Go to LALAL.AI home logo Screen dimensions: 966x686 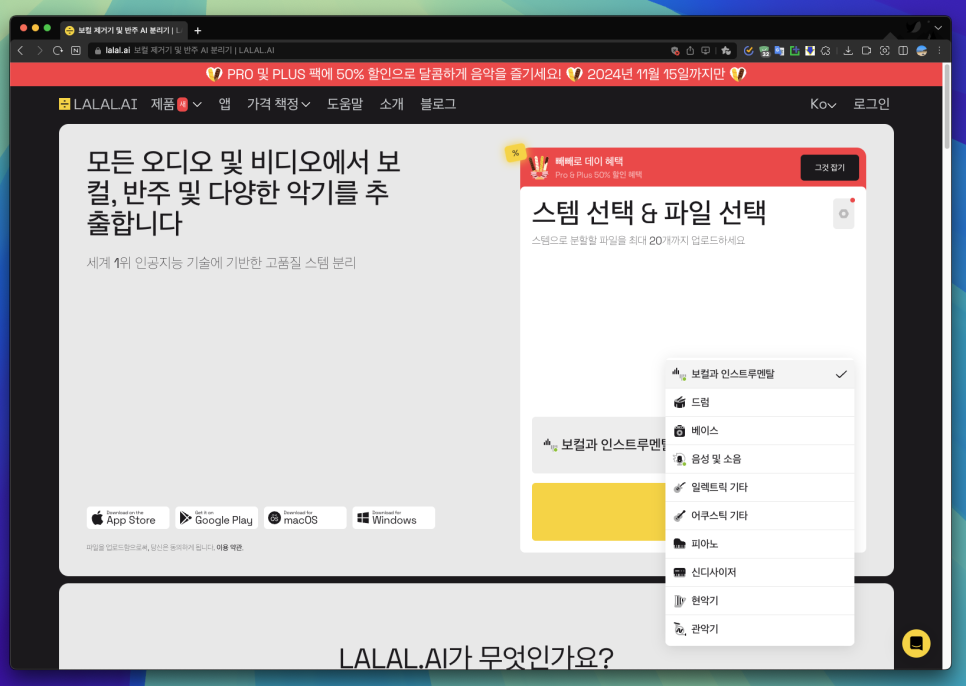click(x=98, y=104)
